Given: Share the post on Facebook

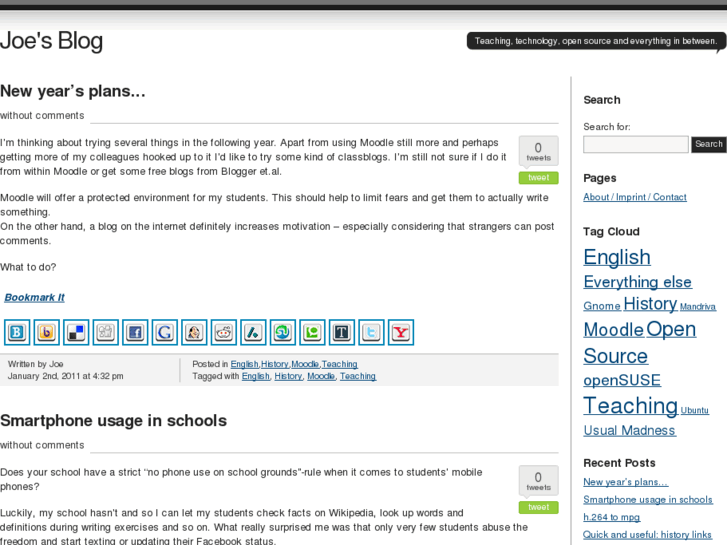Looking at the screenshot, I should pos(135,332).
